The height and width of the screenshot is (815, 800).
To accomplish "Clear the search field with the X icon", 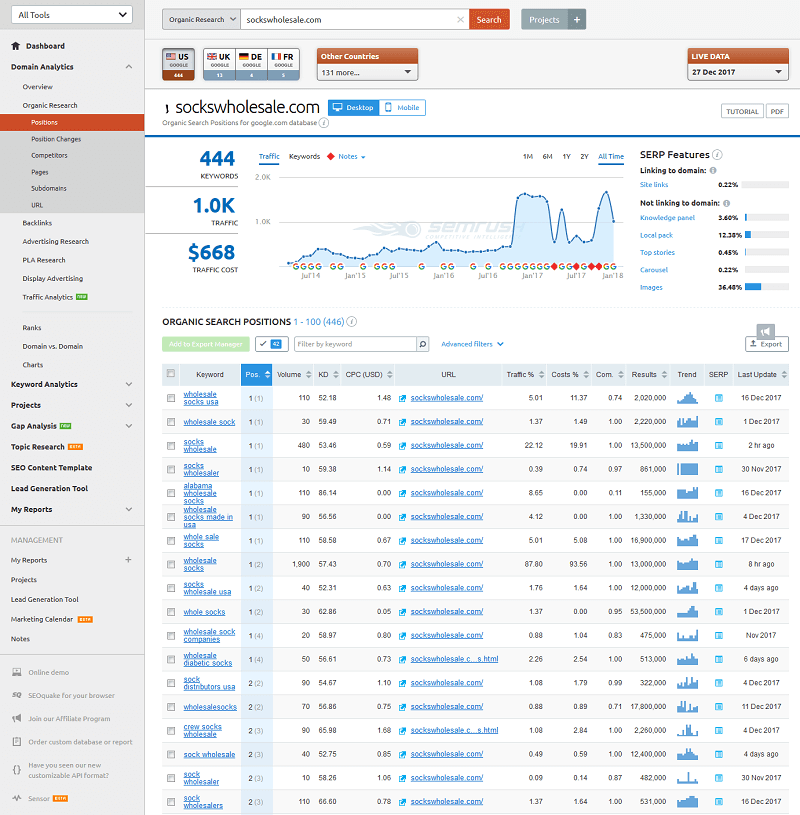I will pos(460,20).
